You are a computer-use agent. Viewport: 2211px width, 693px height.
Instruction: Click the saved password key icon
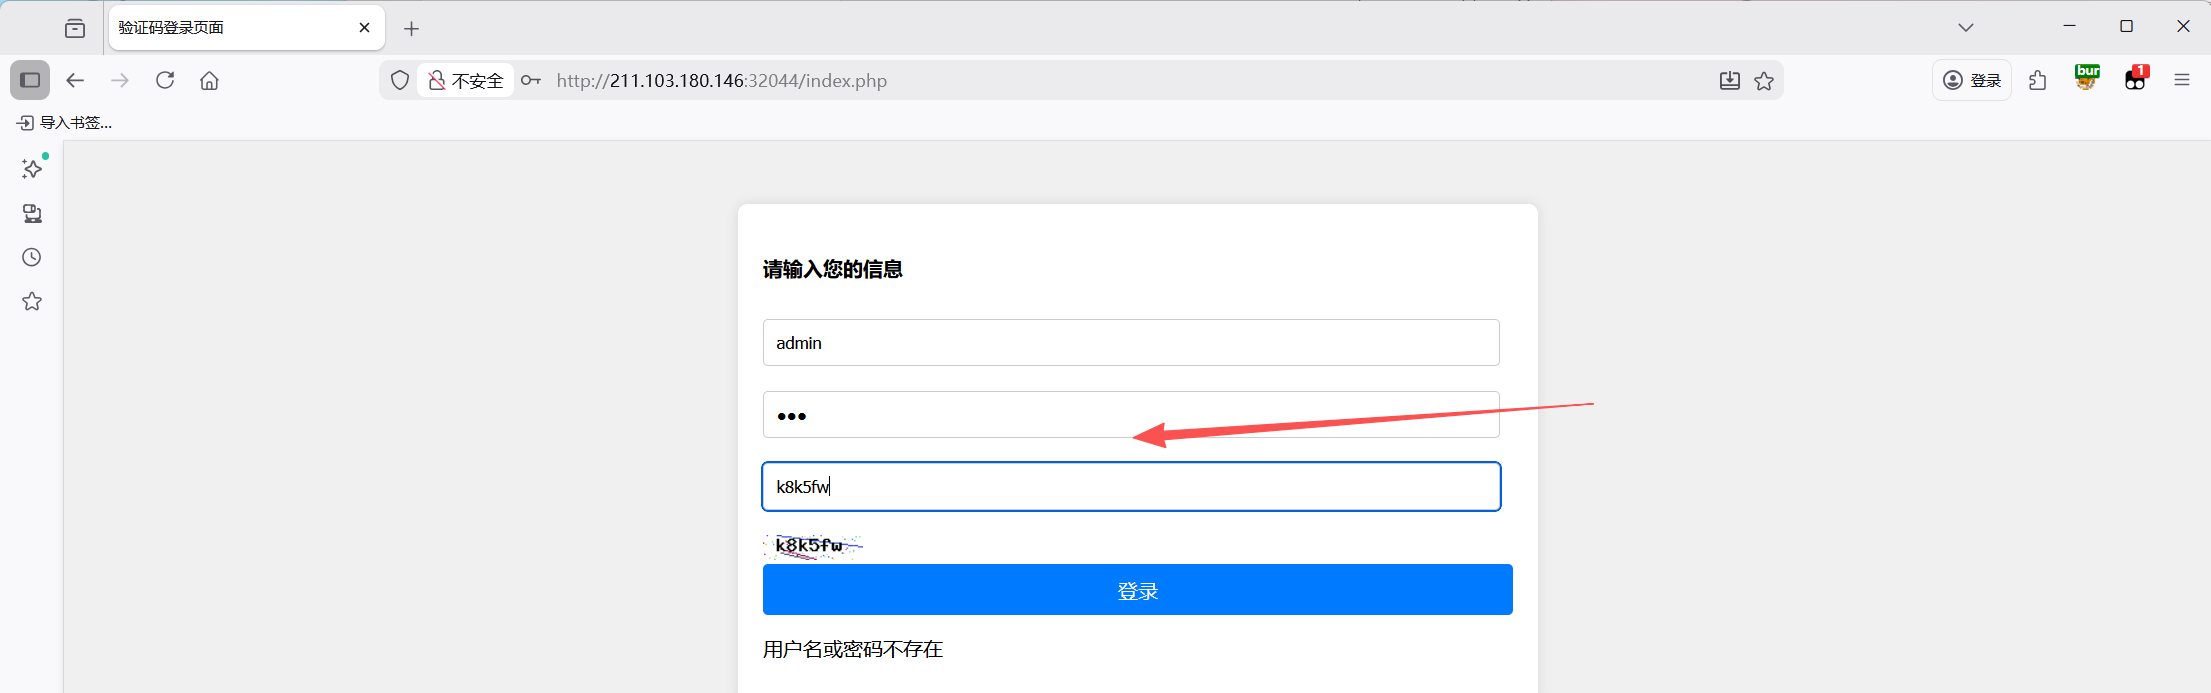[531, 80]
